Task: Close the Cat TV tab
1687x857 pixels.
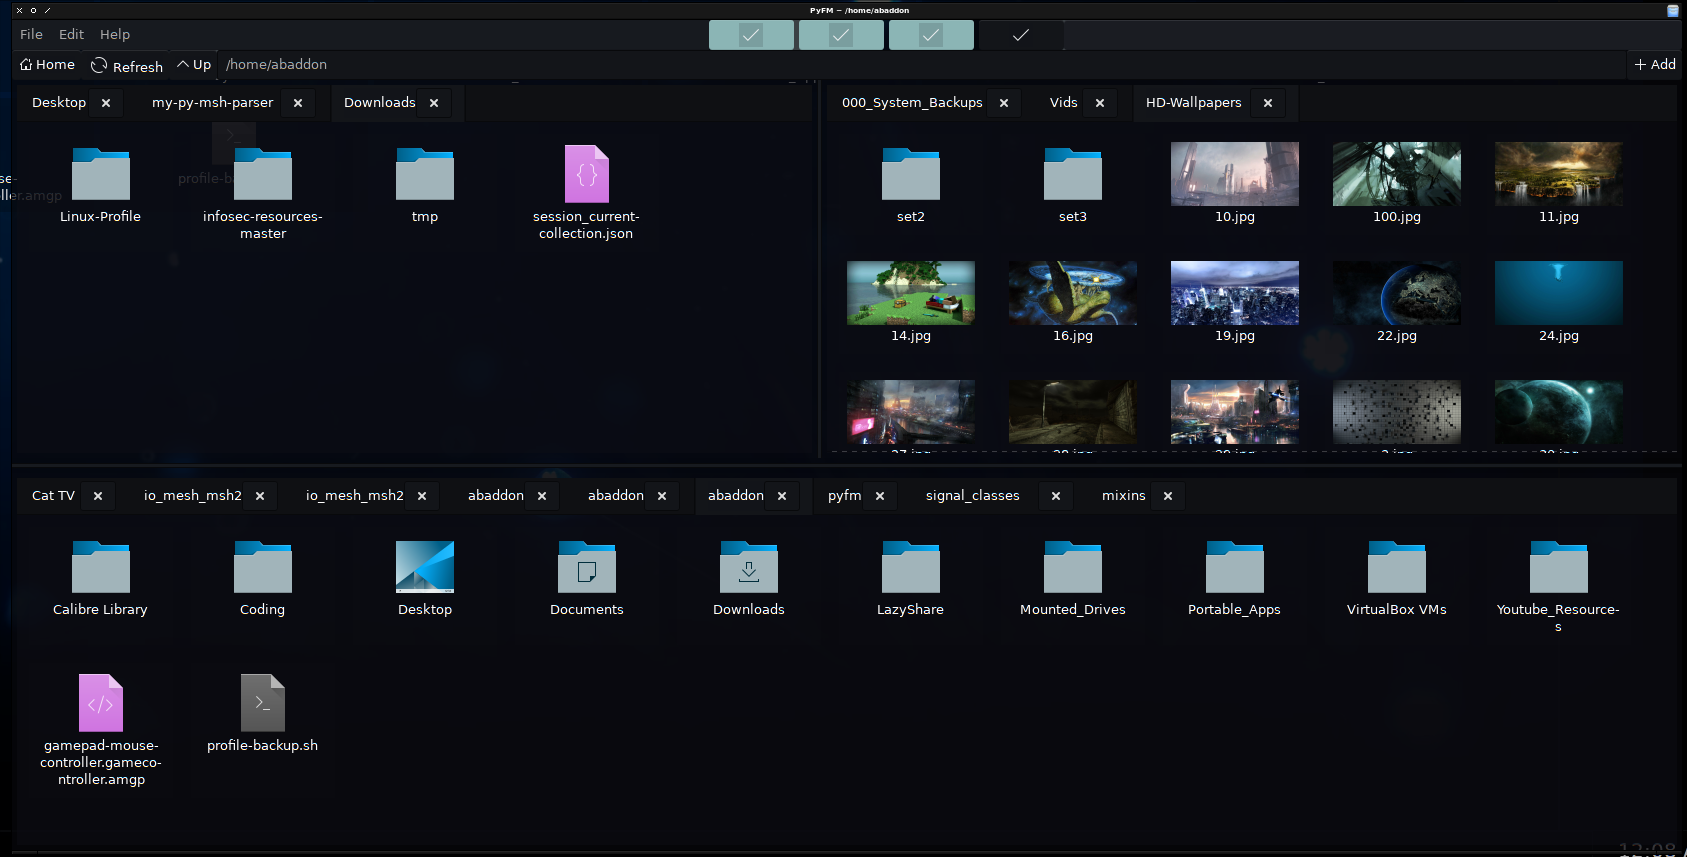Action: click(x=98, y=496)
